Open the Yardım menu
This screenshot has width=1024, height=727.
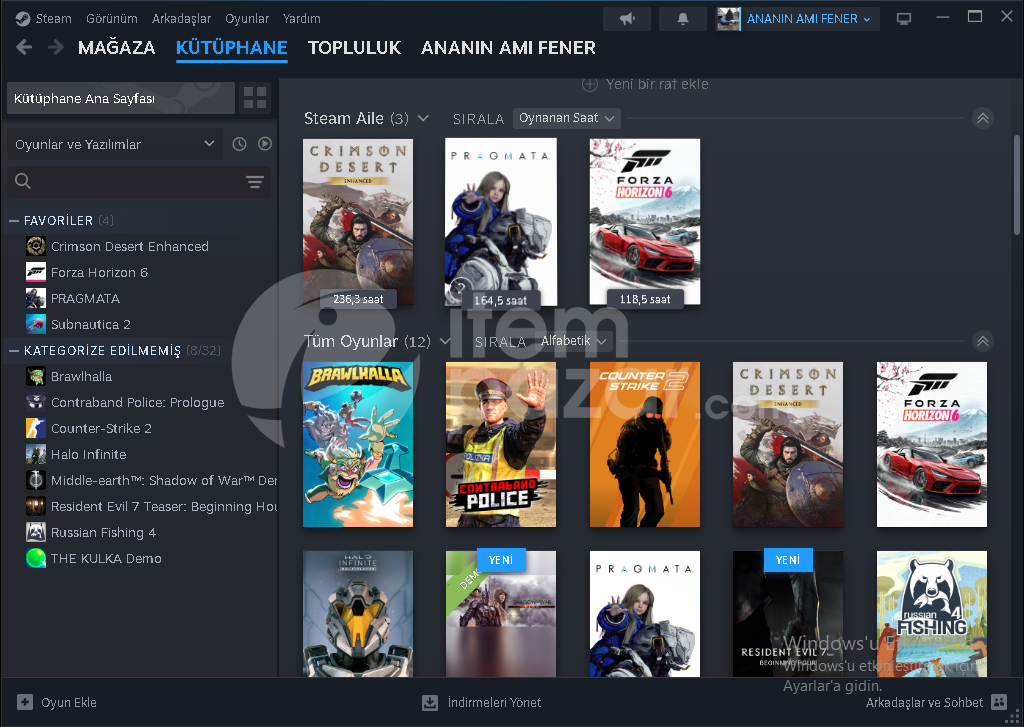coord(302,18)
